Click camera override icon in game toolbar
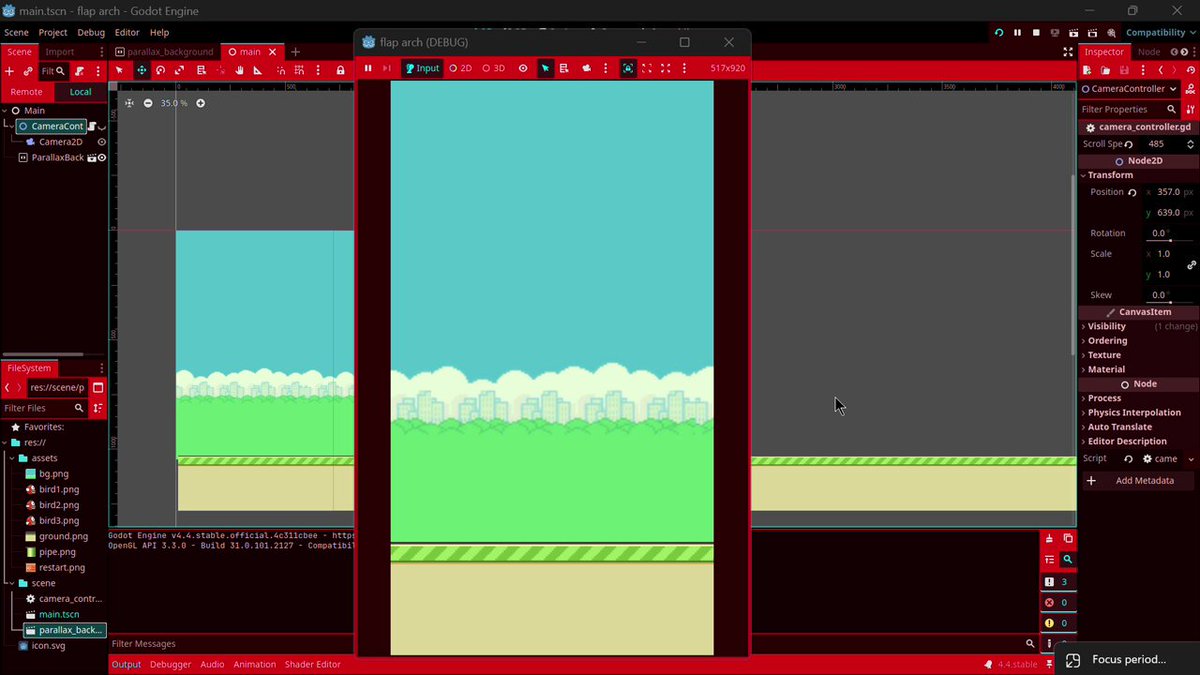The image size is (1200, 675). [x=586, y=68]
